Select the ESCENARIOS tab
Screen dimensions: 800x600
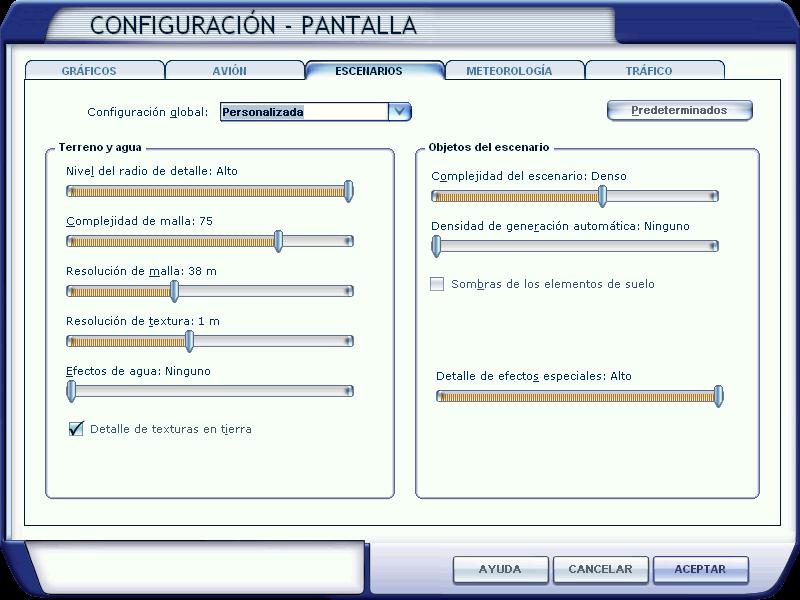pos(374,70)
